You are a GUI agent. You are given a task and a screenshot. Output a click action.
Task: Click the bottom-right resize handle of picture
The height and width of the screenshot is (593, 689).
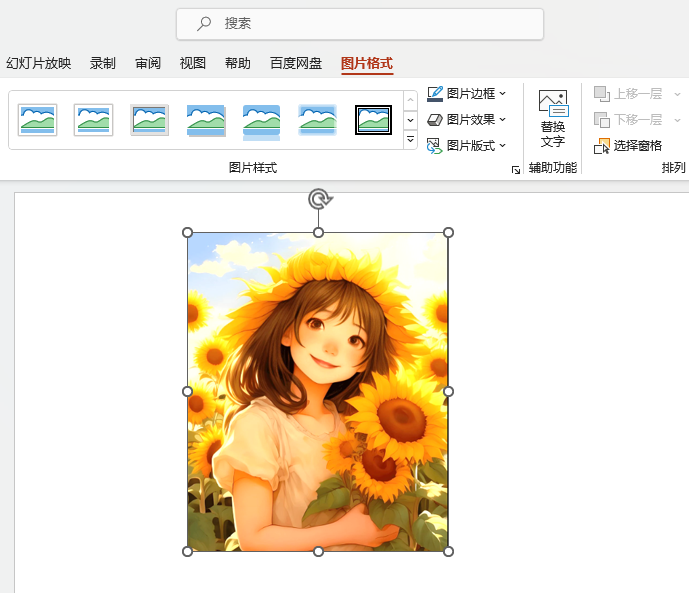tap(448, 551)
